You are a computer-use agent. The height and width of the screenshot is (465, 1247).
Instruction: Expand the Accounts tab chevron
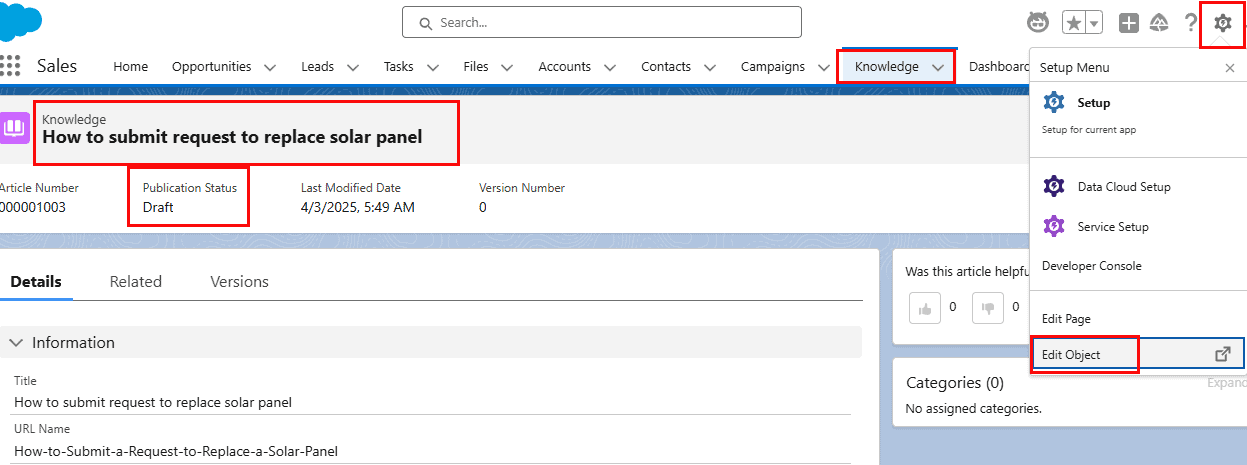[x=609, y=67]
